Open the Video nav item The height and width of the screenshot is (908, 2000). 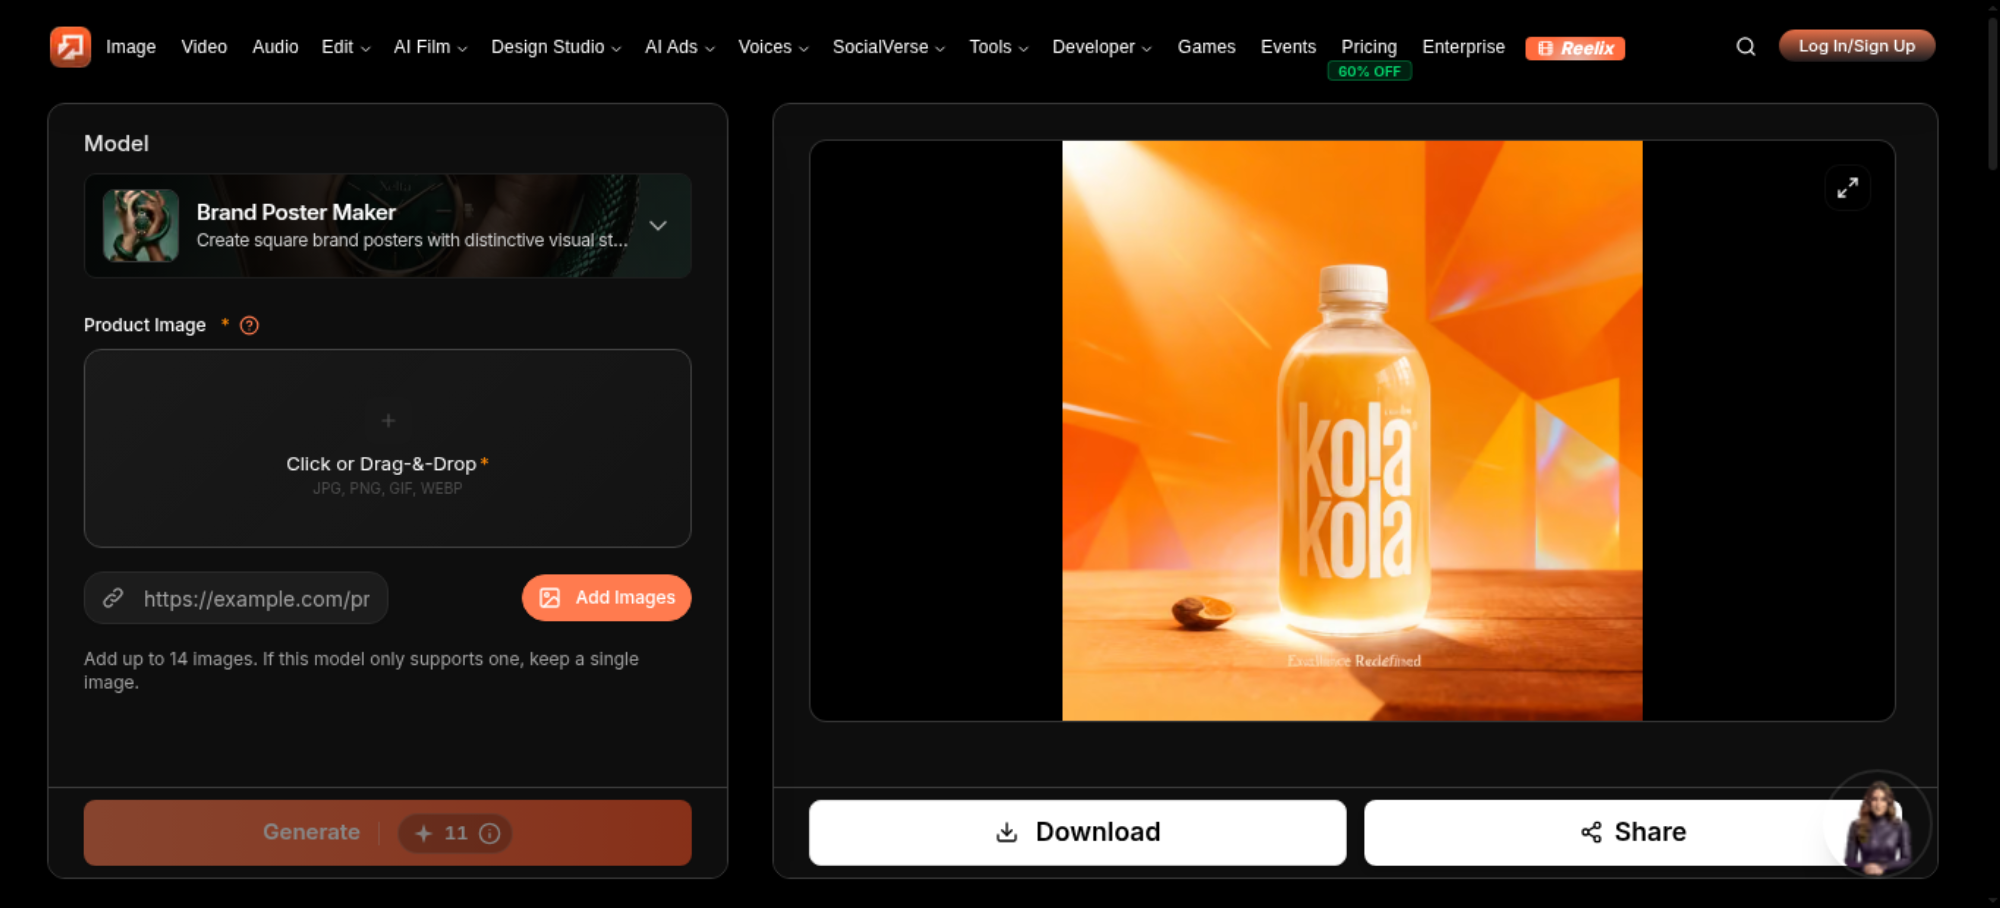tap(204, 47)
